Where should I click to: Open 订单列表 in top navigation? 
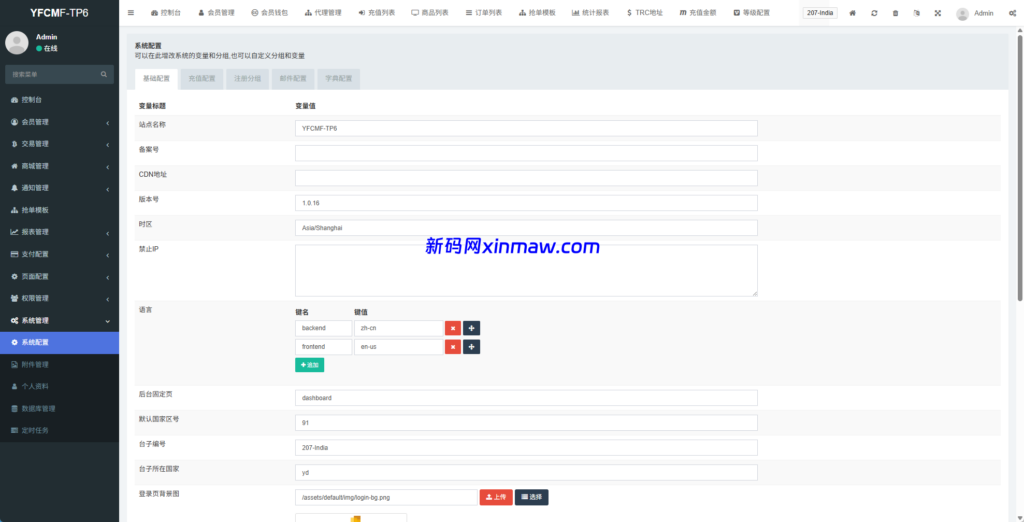484,13
